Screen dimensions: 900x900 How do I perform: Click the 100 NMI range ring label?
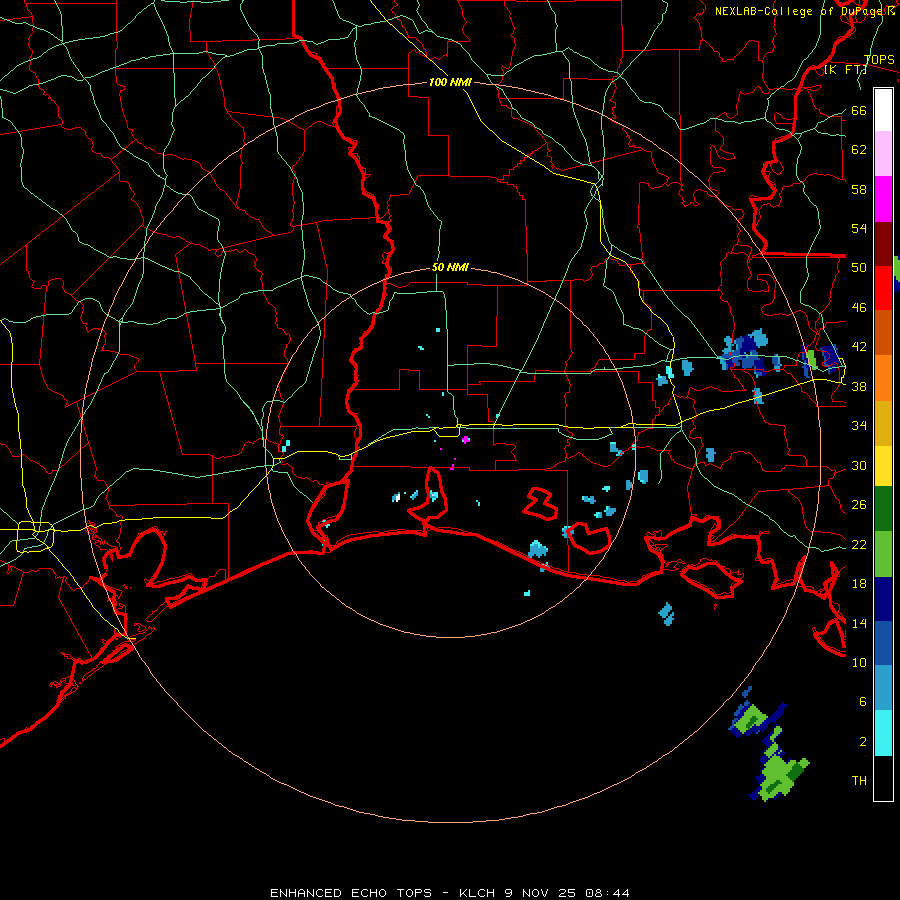[x=450, y=83]
